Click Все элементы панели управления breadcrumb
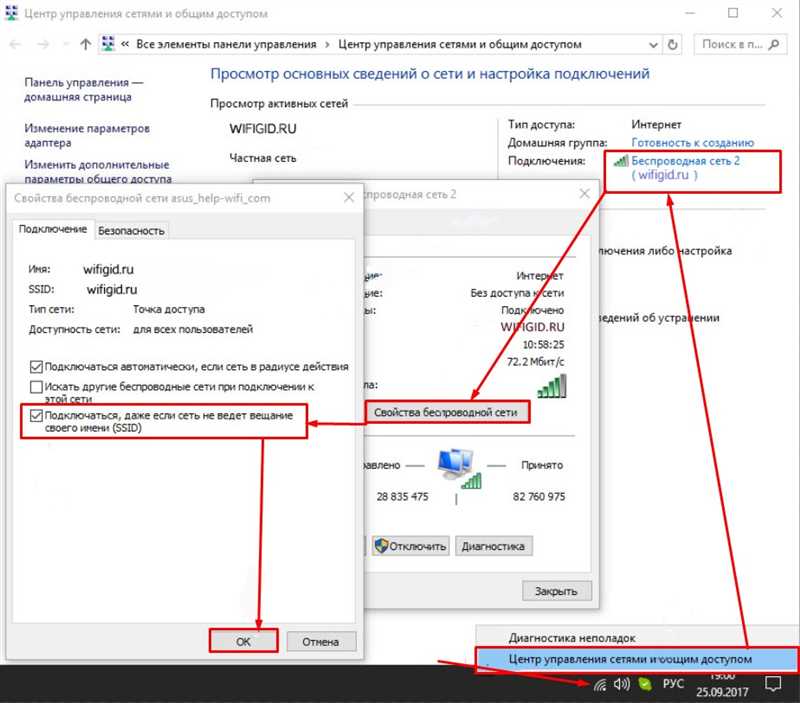 click(x=227, y=44)
